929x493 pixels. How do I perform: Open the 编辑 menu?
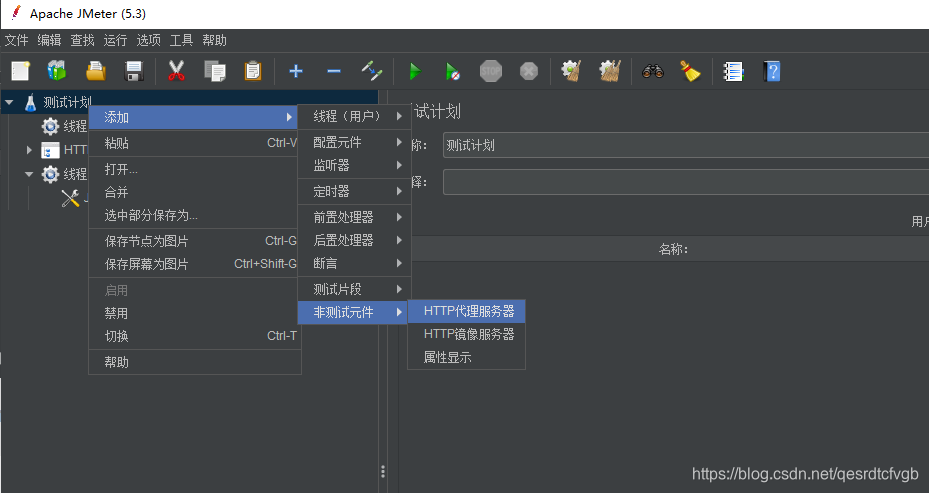[x=49, y=40]
